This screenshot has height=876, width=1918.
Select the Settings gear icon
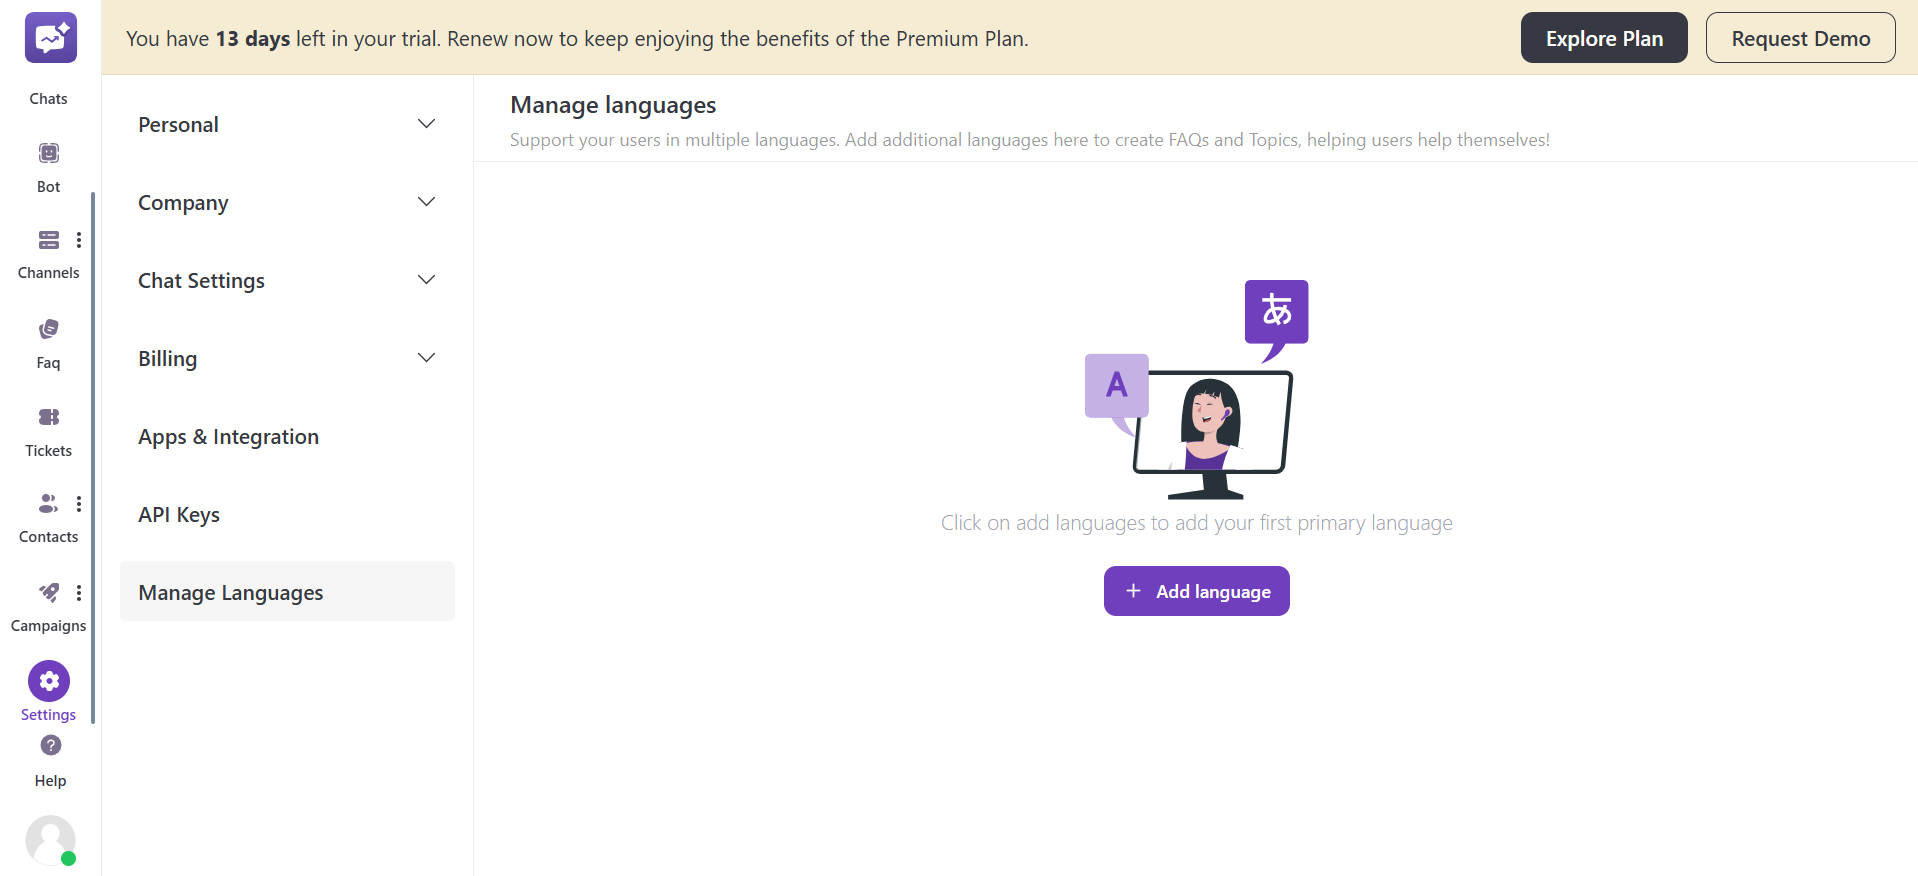(49, 681)
